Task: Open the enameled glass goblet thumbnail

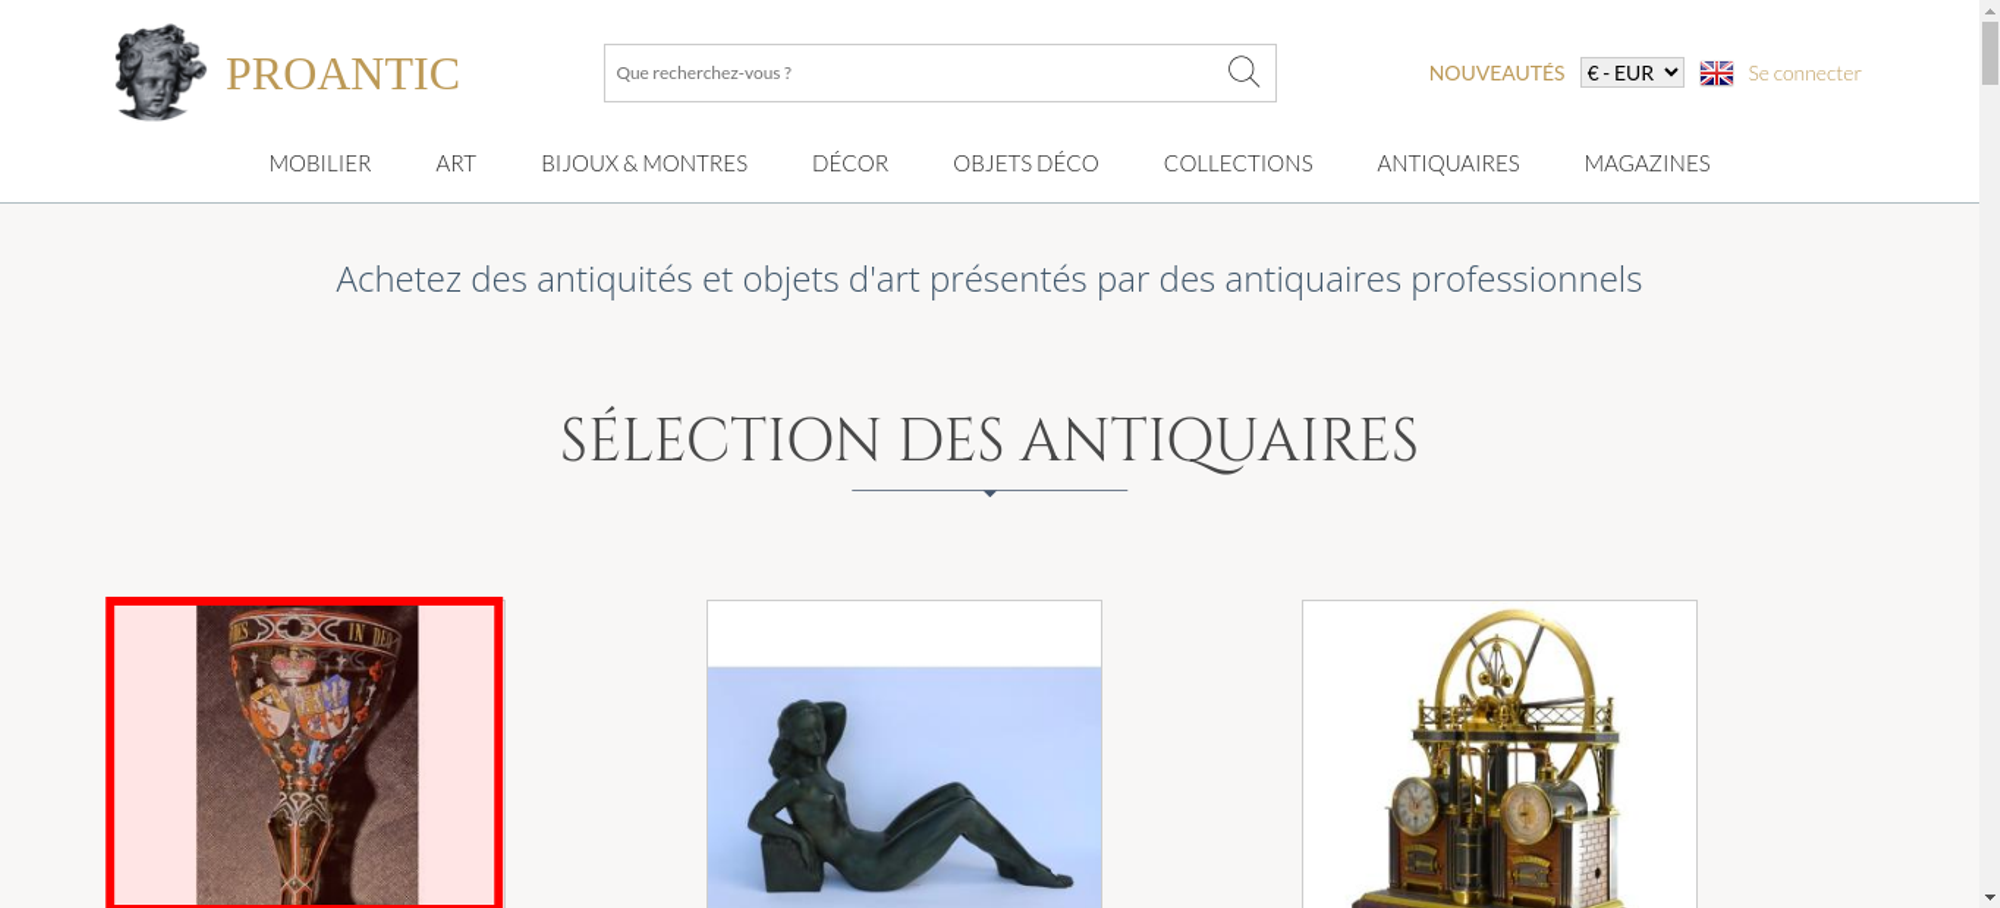Action: [x=304, y=755]
